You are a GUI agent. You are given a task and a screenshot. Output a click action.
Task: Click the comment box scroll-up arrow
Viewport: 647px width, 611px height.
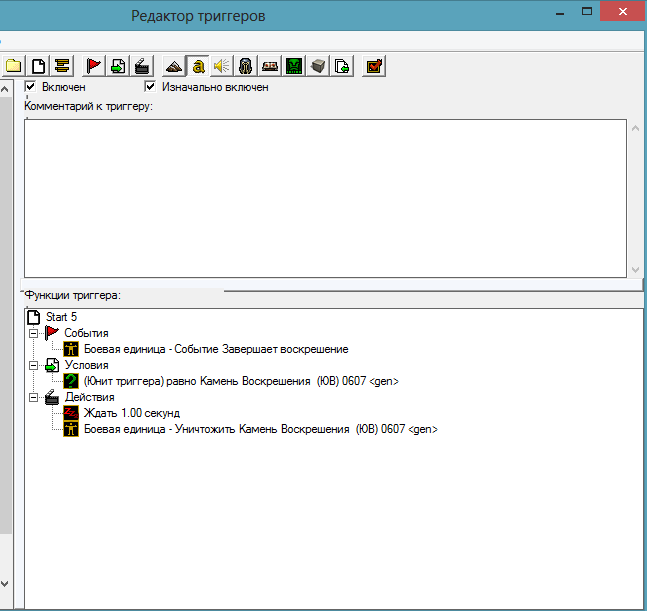(x=635, y=128)
